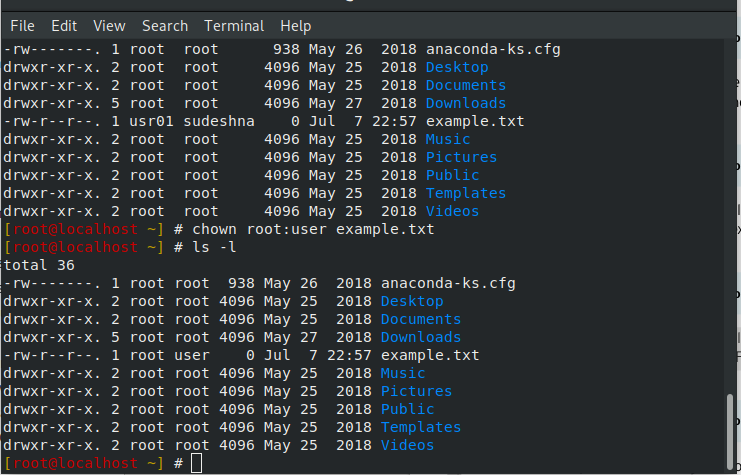
Task: Click the Music directory in the upper listing
Action: [x=448, y=139]
